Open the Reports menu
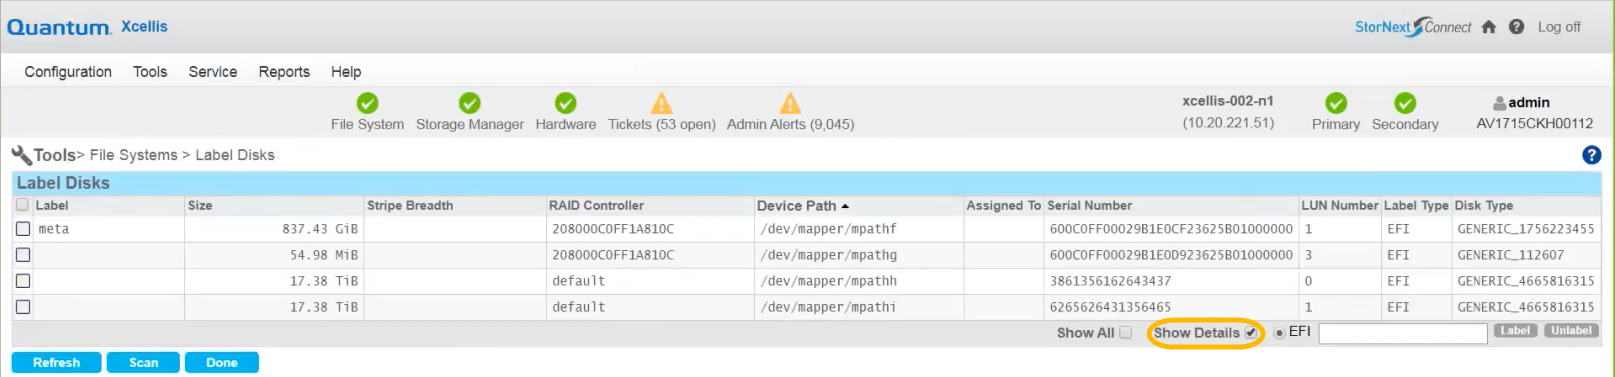 (284, 72)
